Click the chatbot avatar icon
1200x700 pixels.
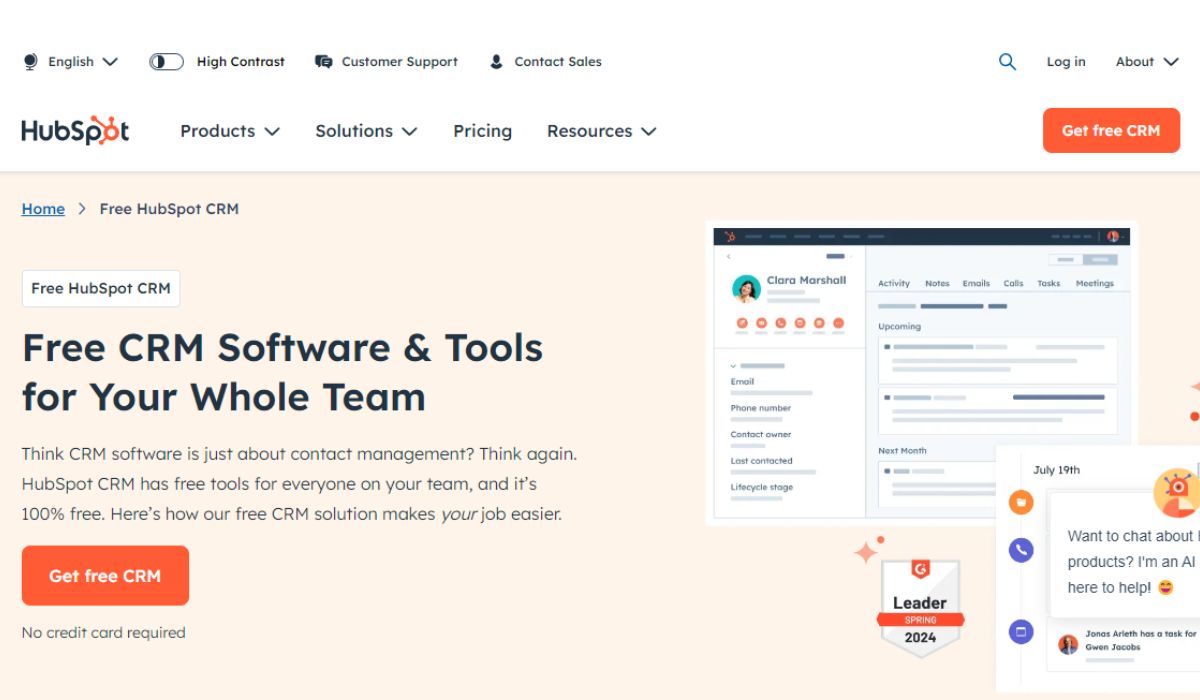tap(1178, 491)
